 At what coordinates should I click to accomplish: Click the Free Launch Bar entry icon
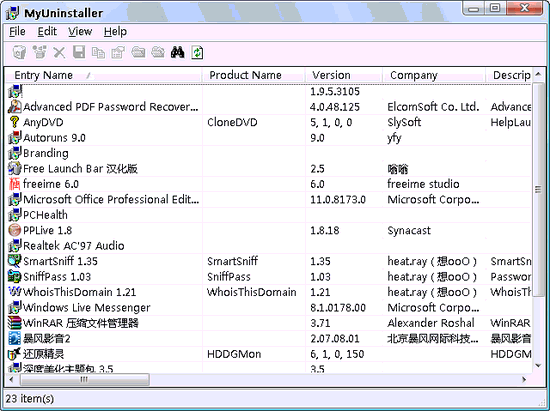14,168
